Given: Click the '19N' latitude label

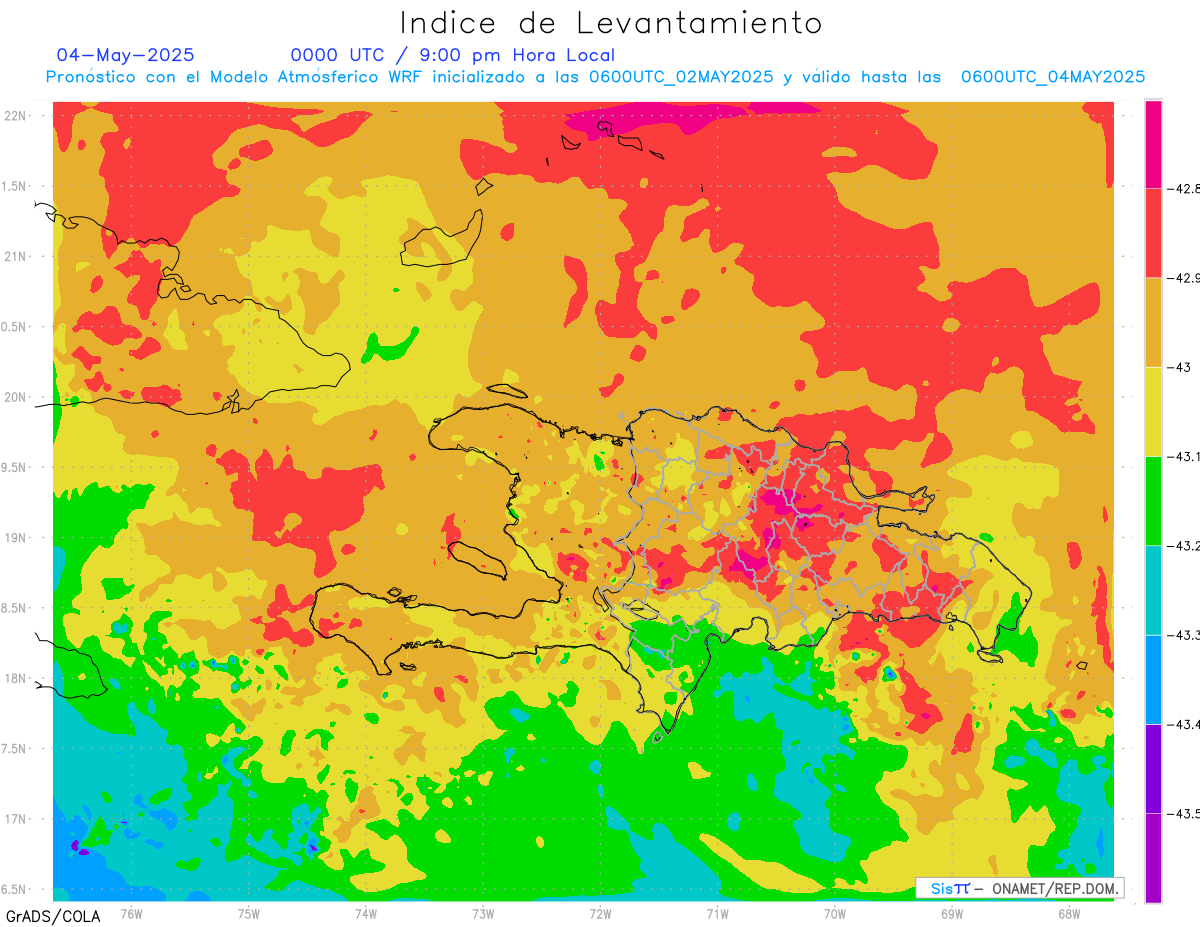Looking at the screenshot, I should coord(17,538).
